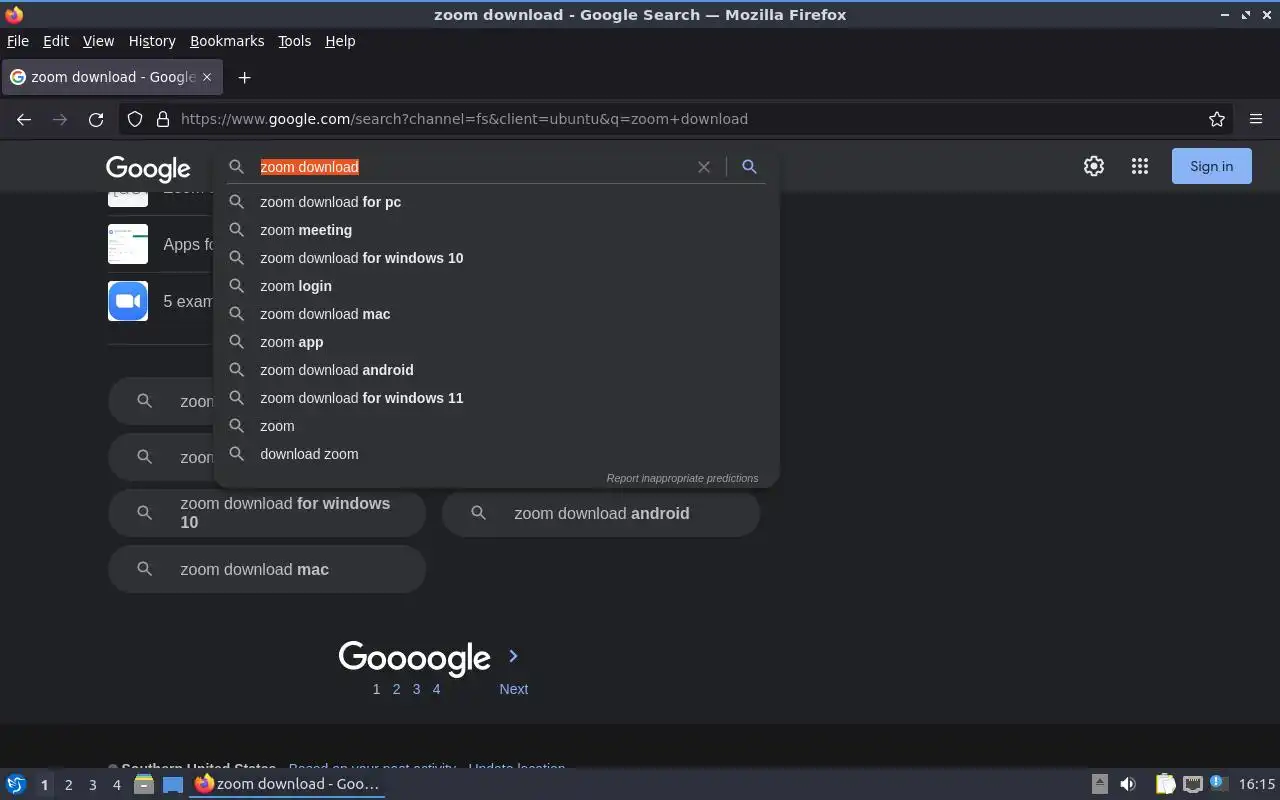Open the Tools menu
Image resolution: width=1280 pixels, height=800 pixels.
[295, 41]
